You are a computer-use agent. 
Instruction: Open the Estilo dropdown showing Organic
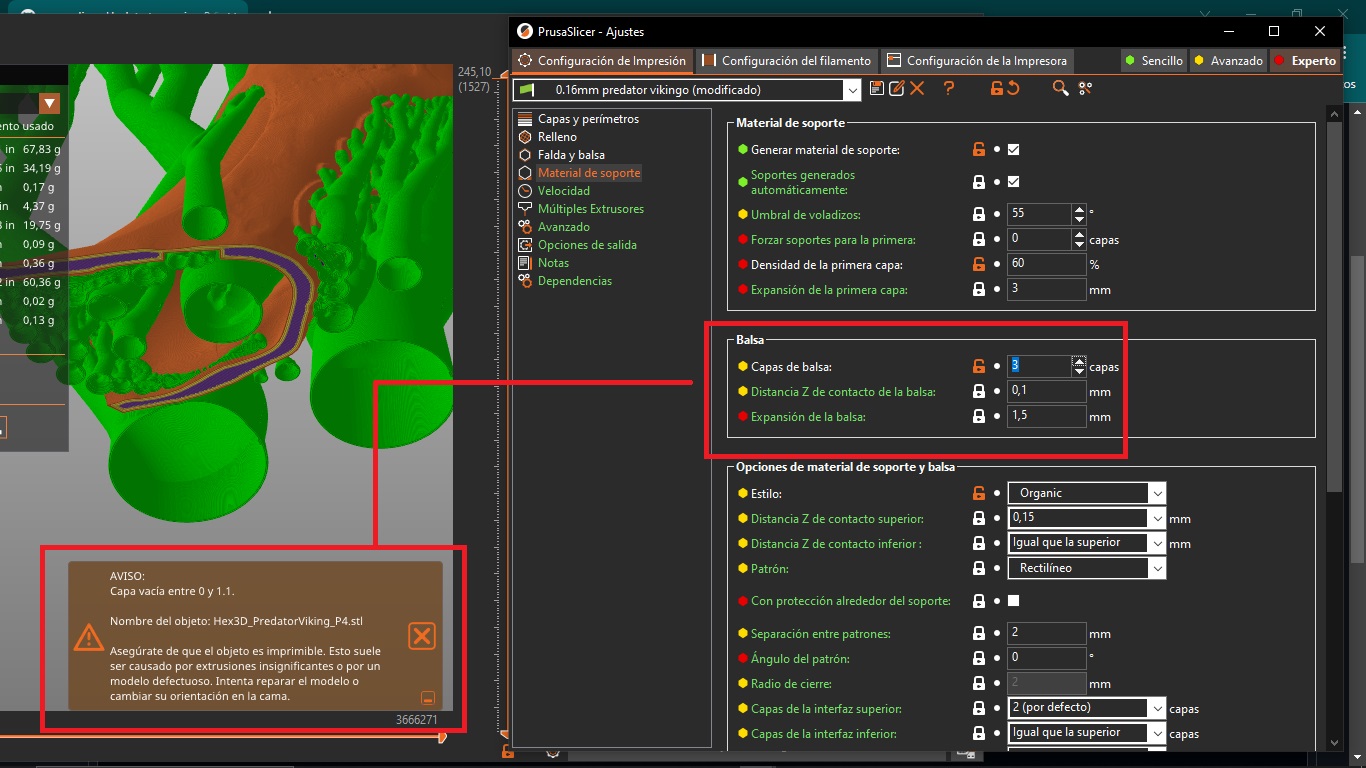1086,493
